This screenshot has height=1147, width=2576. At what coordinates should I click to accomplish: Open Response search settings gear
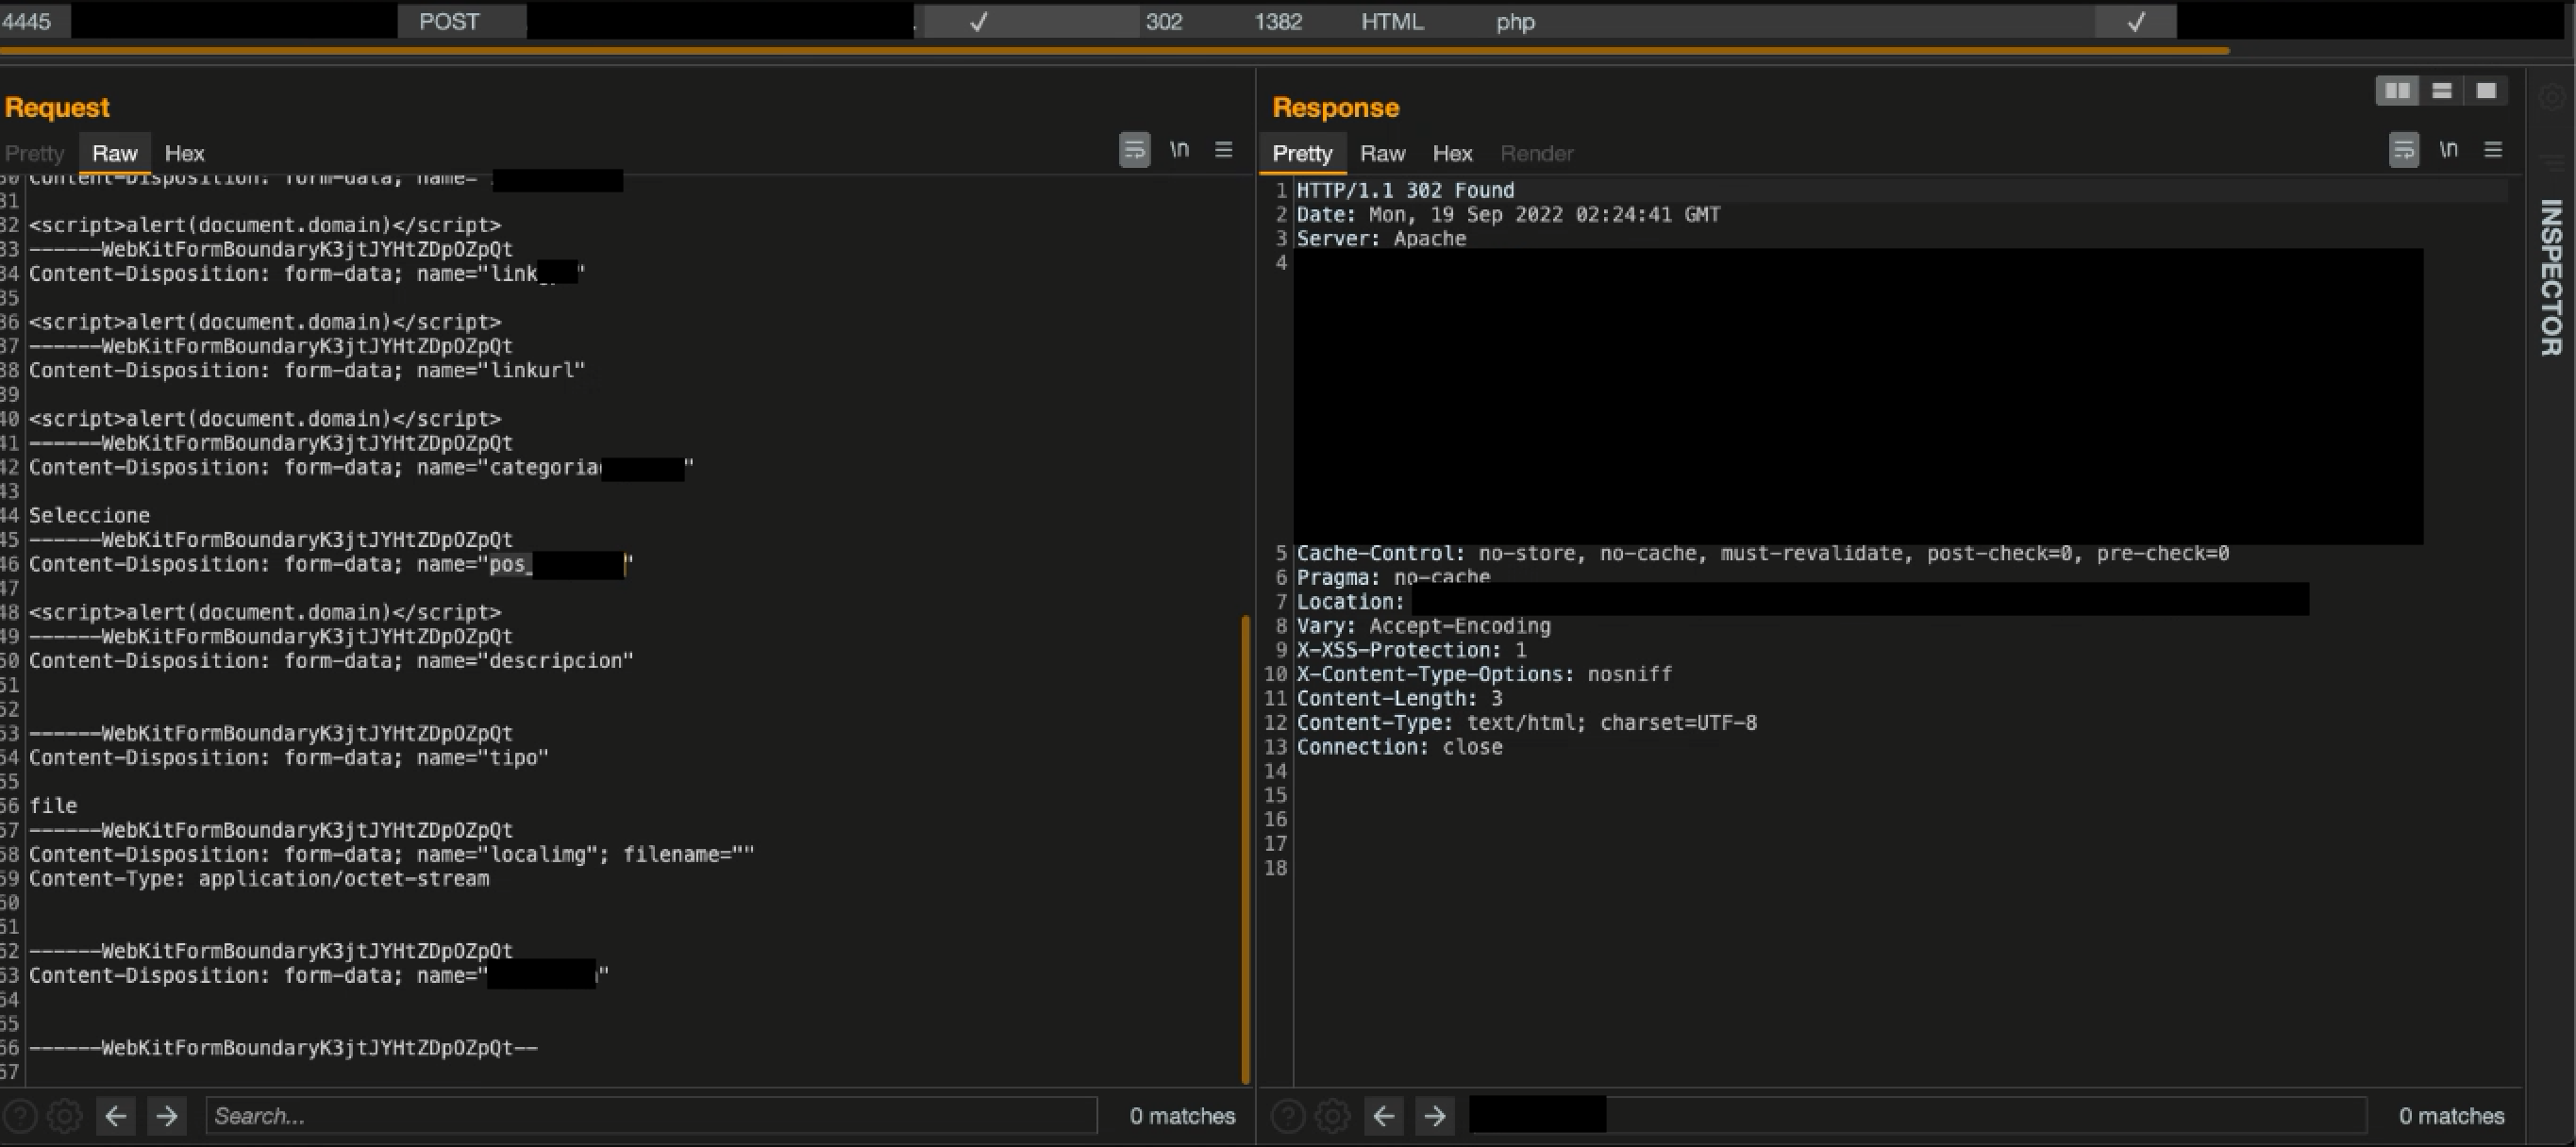click(1333, 1116)
